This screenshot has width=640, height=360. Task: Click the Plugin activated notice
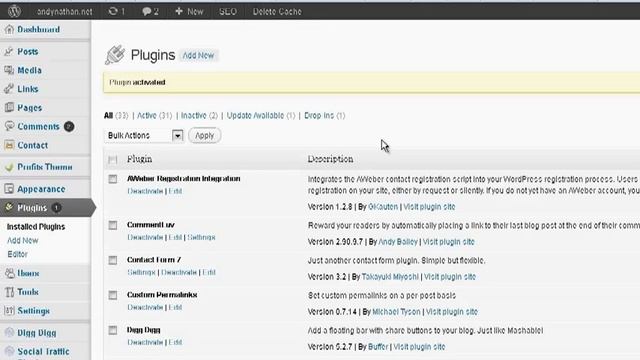point(371,82)
